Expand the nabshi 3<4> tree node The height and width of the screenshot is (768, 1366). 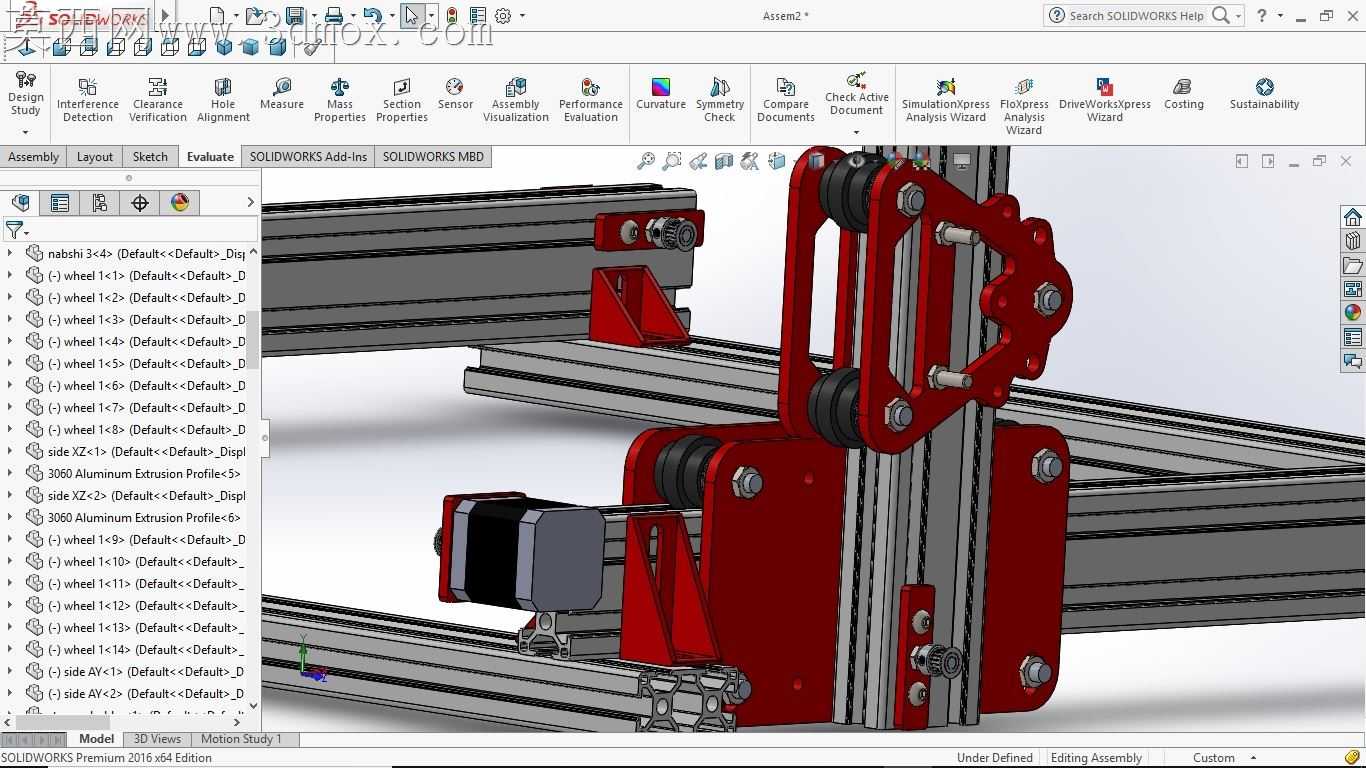click(x=10, y=254)
